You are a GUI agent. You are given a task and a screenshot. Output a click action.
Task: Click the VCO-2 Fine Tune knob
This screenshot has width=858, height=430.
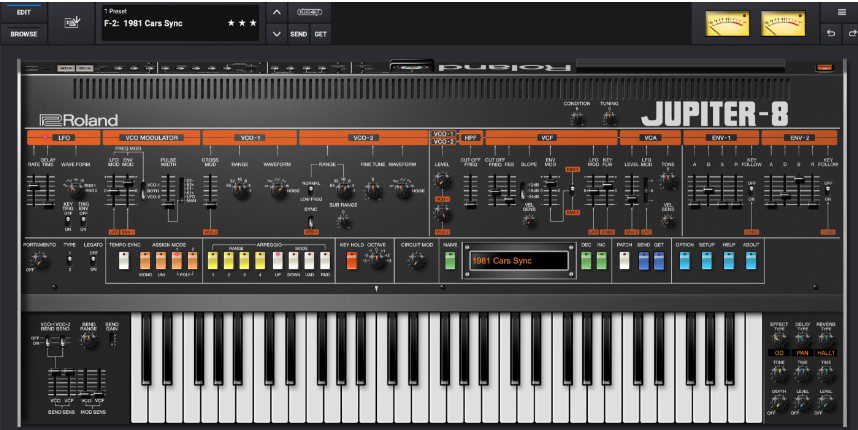[373, 190]
